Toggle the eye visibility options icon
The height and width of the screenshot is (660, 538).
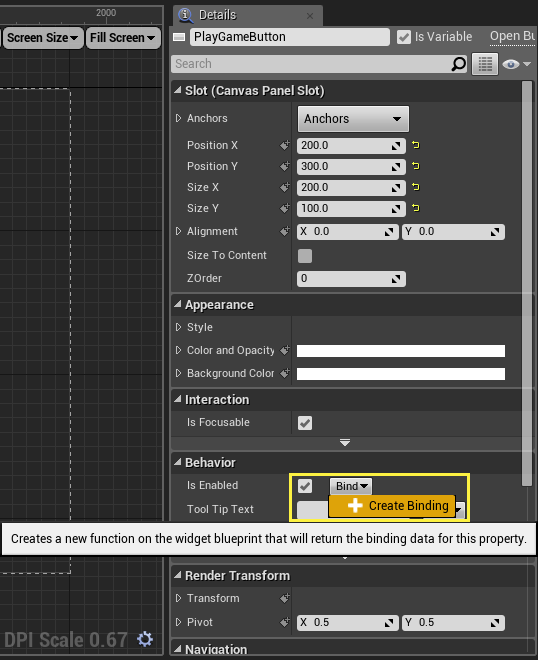(516, 64)
